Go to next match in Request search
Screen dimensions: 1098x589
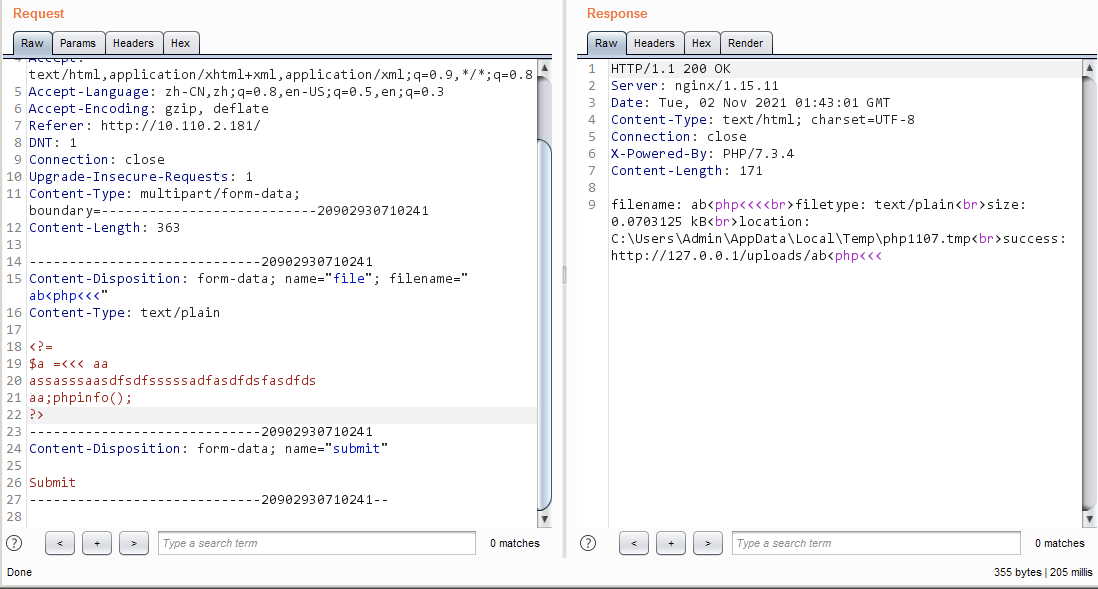[134, 543]
